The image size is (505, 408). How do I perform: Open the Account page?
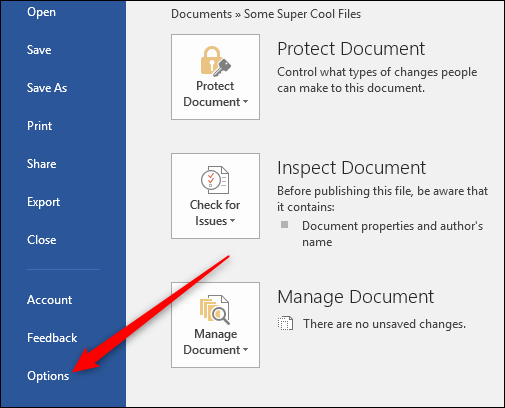coord(49,300)
